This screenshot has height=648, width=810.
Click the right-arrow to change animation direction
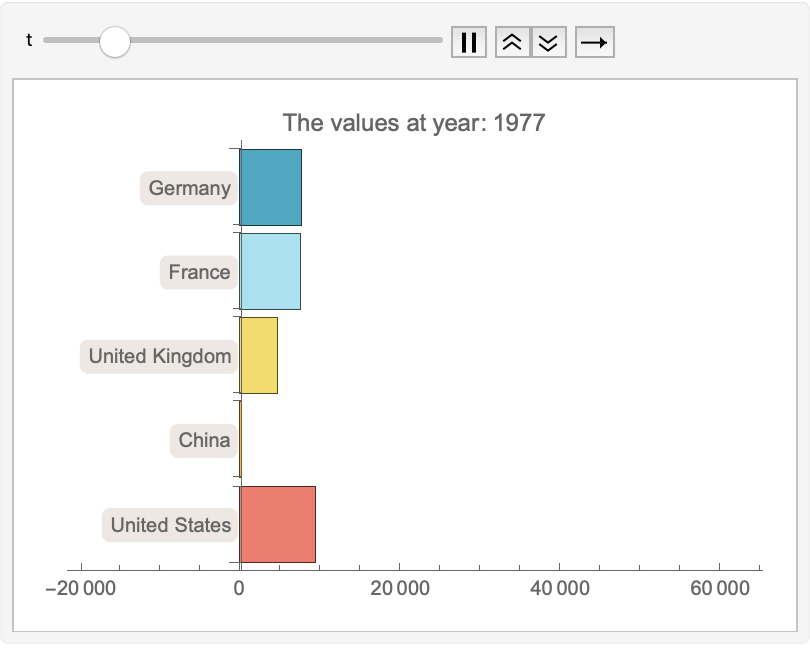[x=592, y=41]
